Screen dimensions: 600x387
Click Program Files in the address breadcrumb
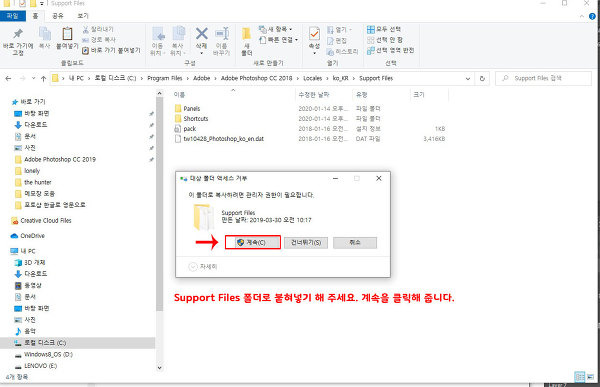(165, 78)
